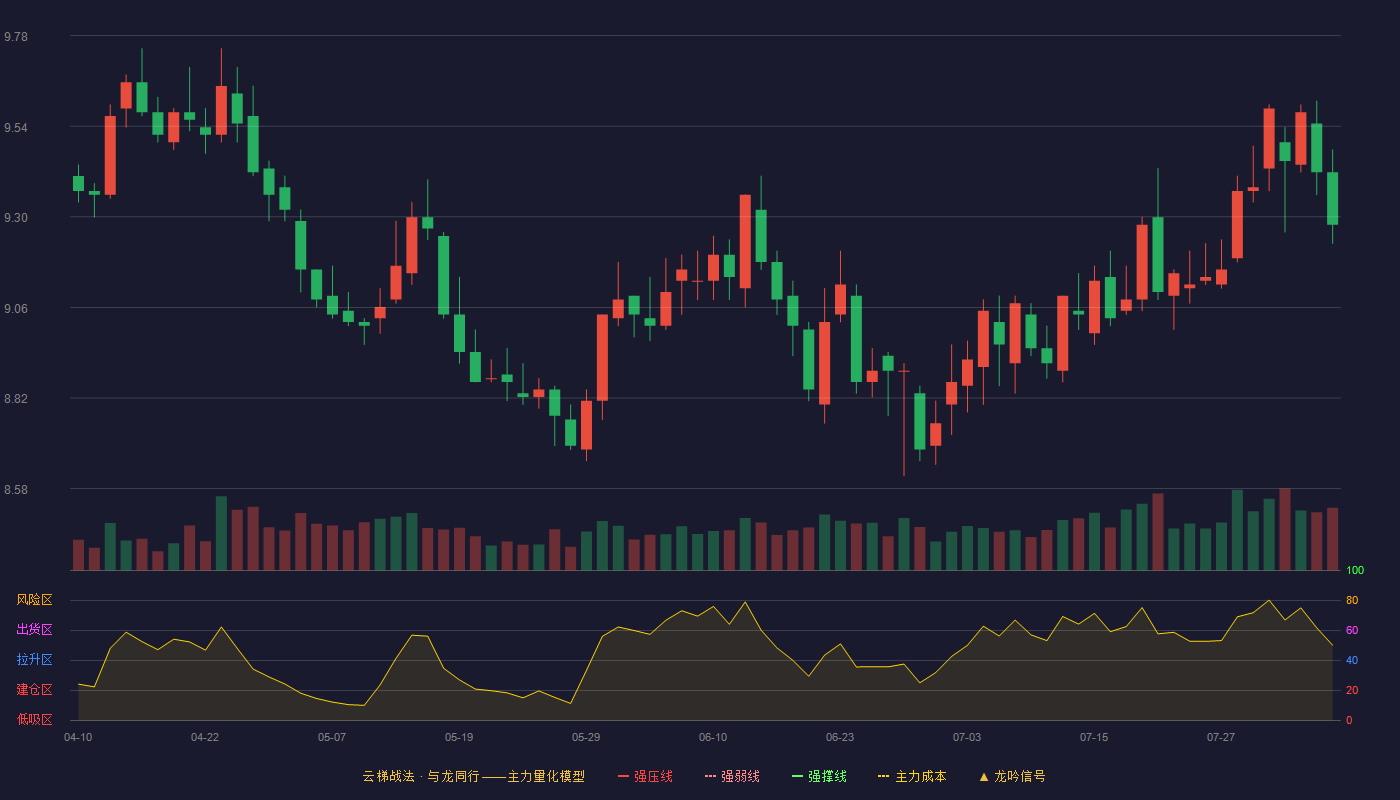This screenshot has width=1400, height=800.
Task: Click the 07-15 date label
Action: (1094, 737)
